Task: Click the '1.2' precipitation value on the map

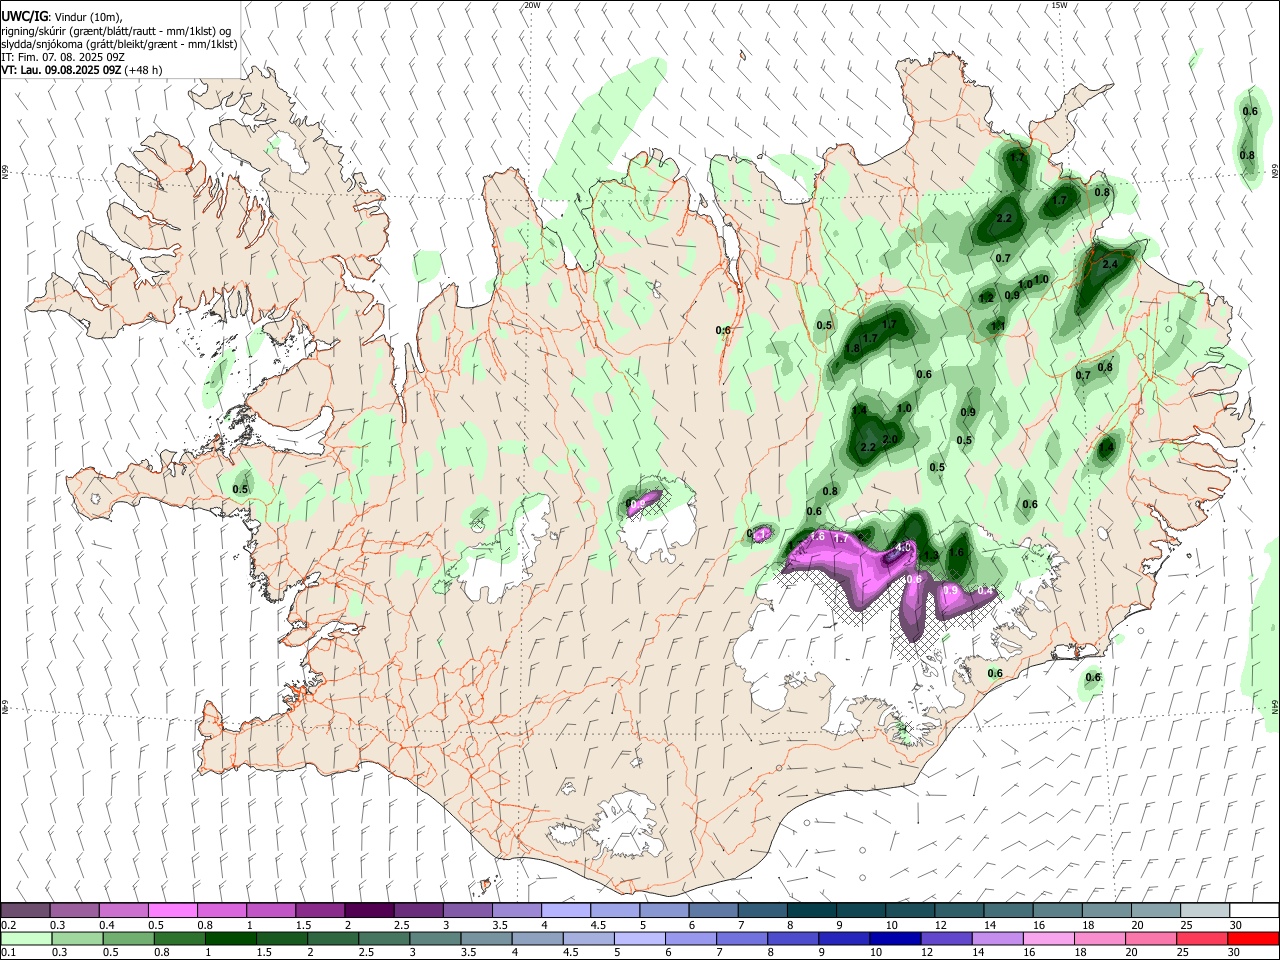Action: (x=986, y=298)
